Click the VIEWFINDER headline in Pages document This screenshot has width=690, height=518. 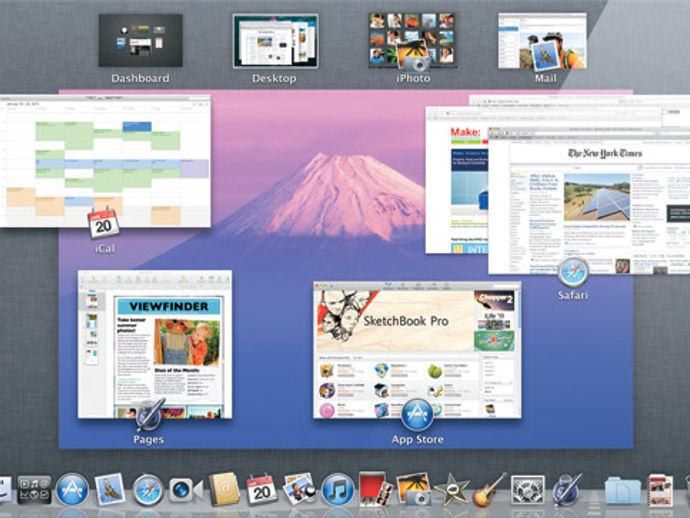click(169, 306)
